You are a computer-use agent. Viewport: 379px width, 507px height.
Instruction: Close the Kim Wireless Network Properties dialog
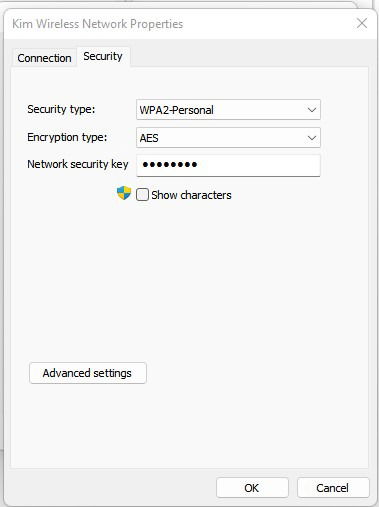[x=362, y=24]
